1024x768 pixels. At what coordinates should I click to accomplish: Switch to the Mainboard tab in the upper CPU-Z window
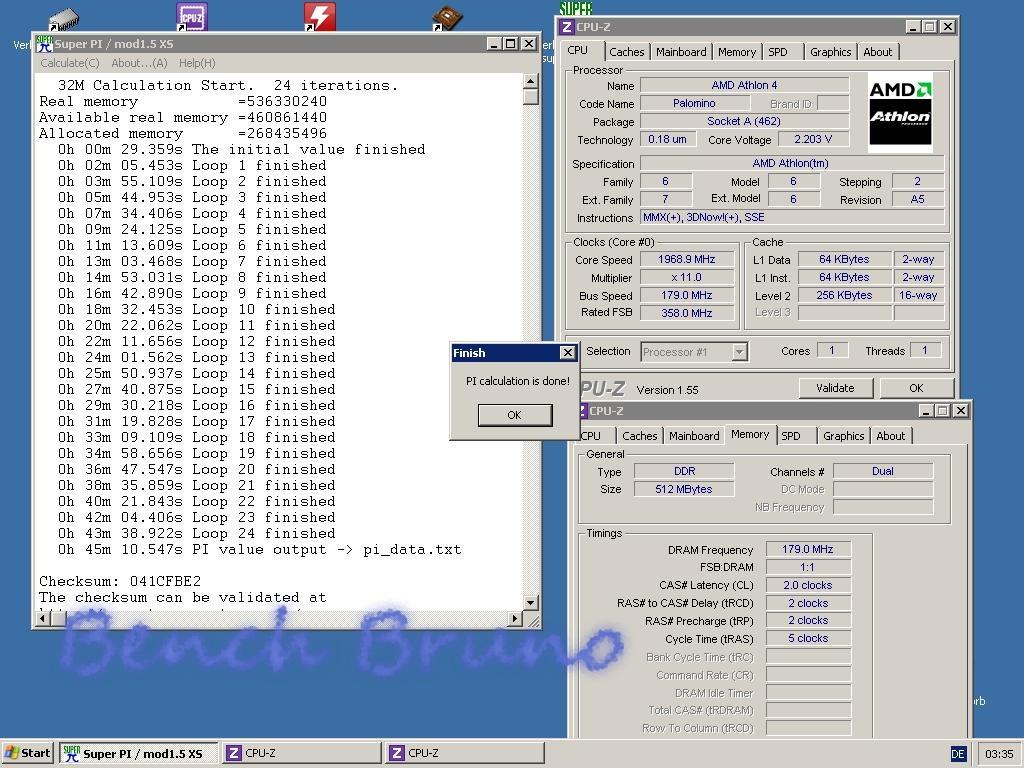coord(681,52)
